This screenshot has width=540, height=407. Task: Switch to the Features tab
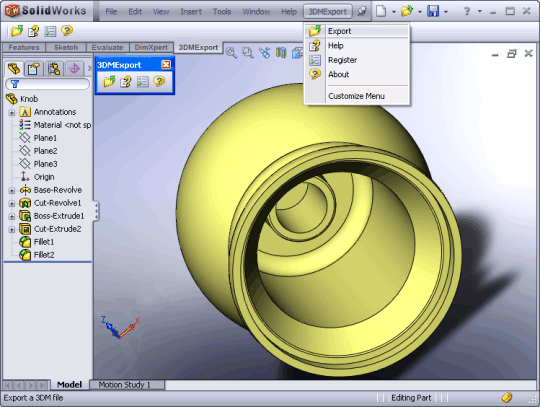pos(24,48)
